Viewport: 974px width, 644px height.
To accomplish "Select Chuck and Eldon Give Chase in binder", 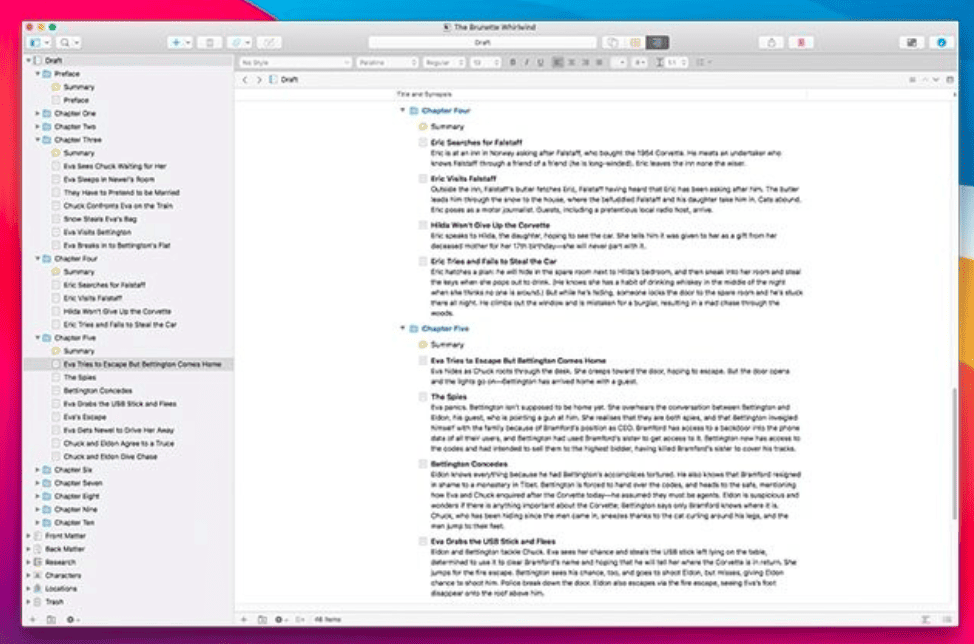I will pos(110,456).
